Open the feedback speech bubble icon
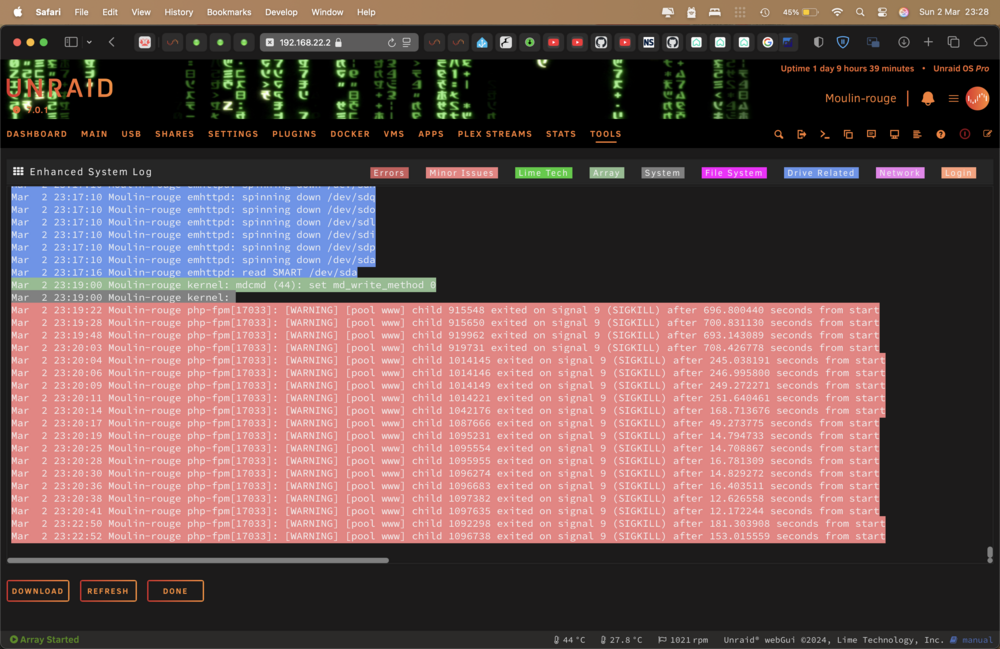Image resolution: width=1000 pixels, height=649 pixels. (871, 135)
